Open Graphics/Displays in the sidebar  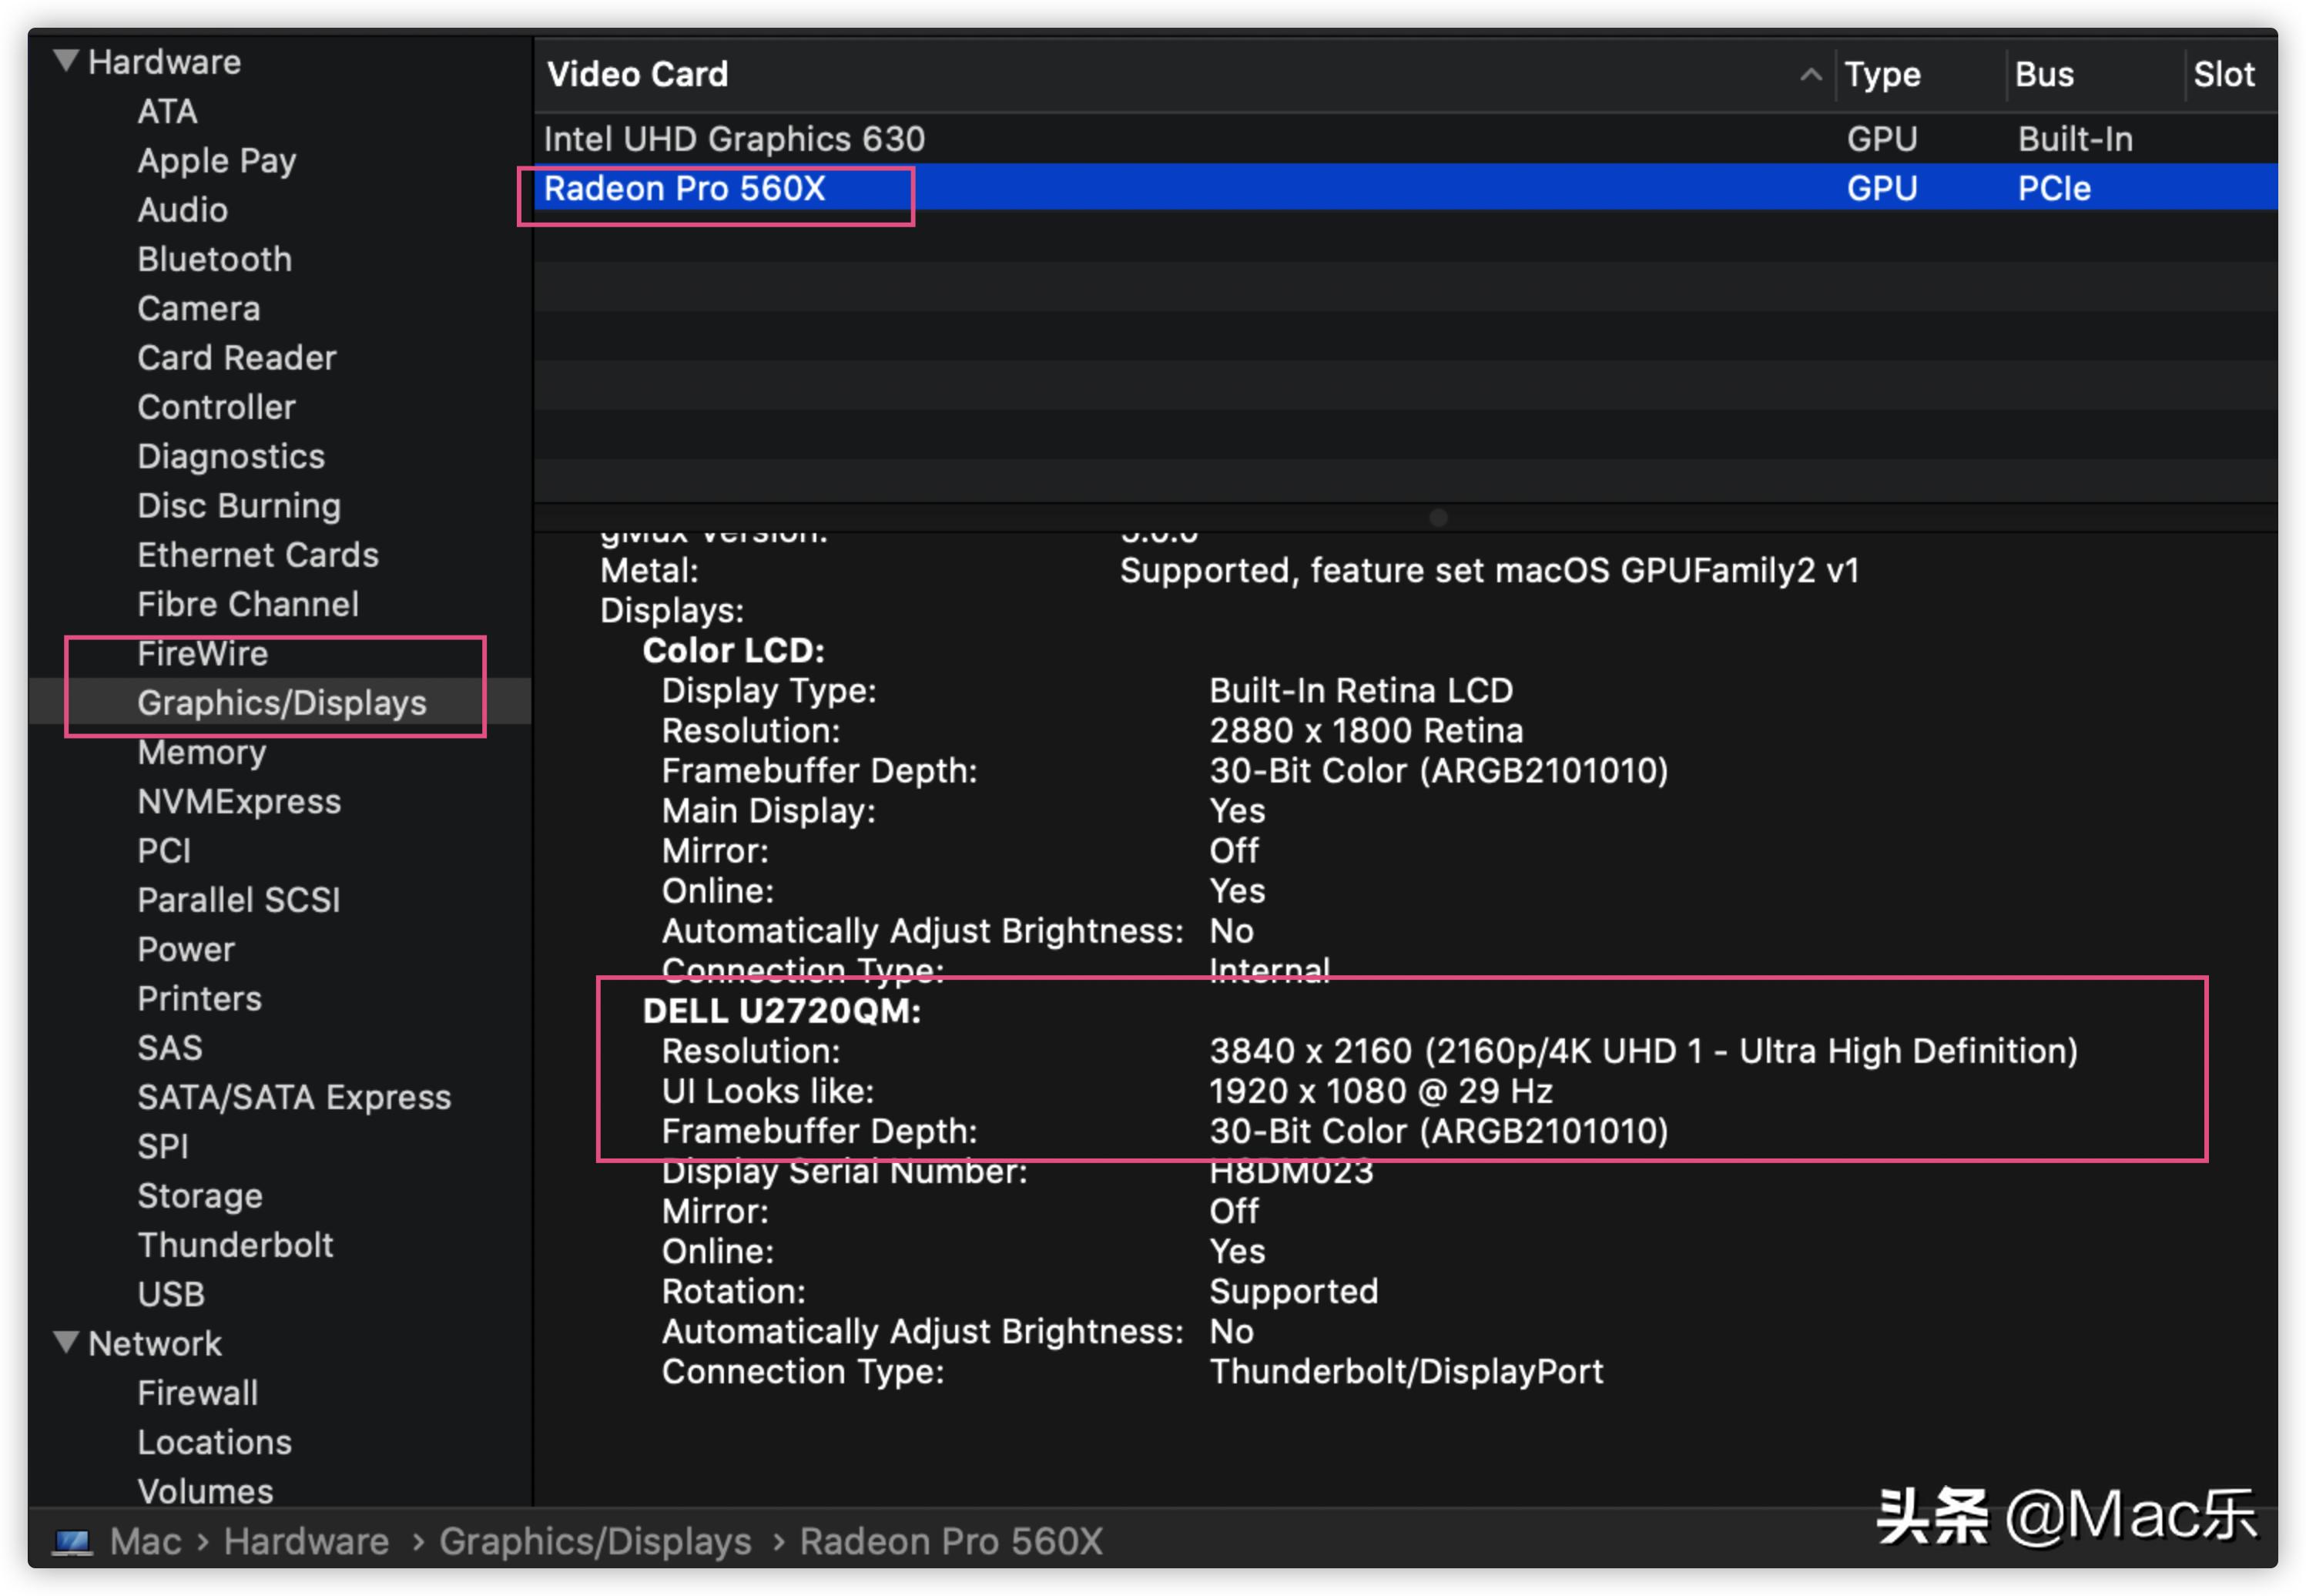(283, 702)
